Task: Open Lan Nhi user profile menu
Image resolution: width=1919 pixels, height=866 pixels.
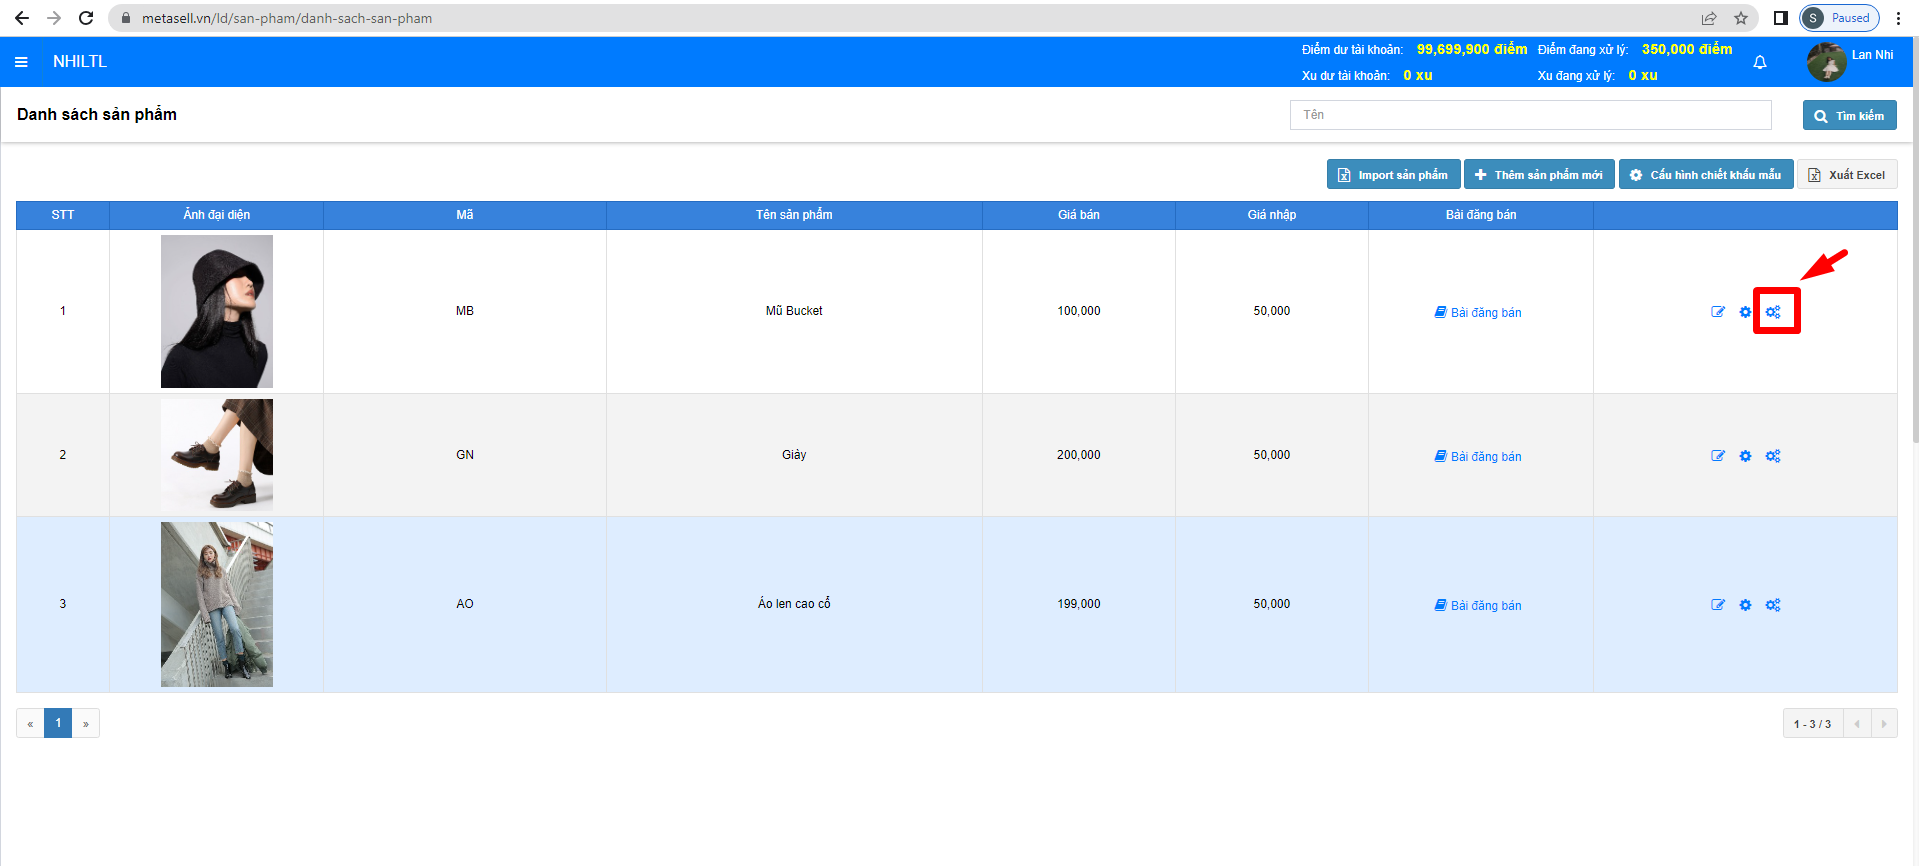Action: [1851, 61]
